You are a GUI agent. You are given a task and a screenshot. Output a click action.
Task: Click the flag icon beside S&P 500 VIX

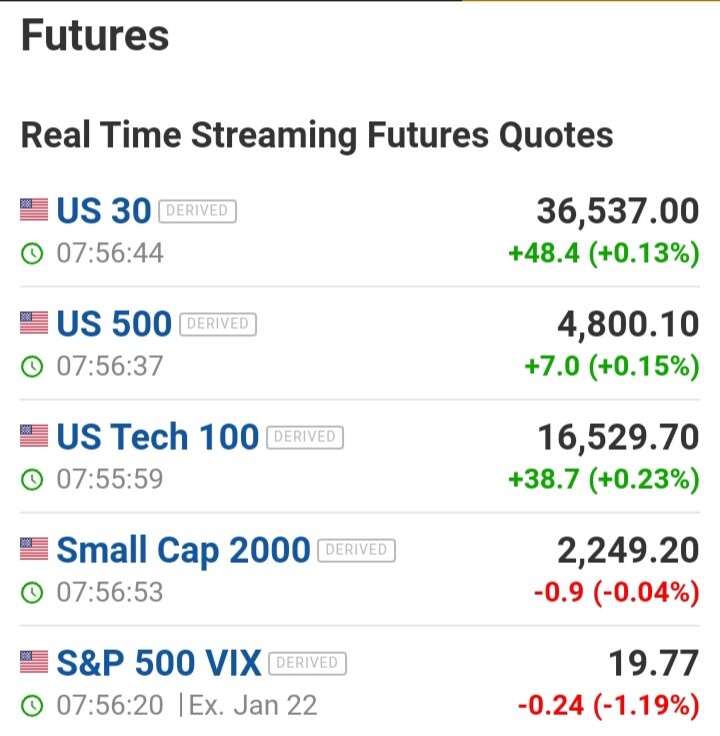click(34, 662)
